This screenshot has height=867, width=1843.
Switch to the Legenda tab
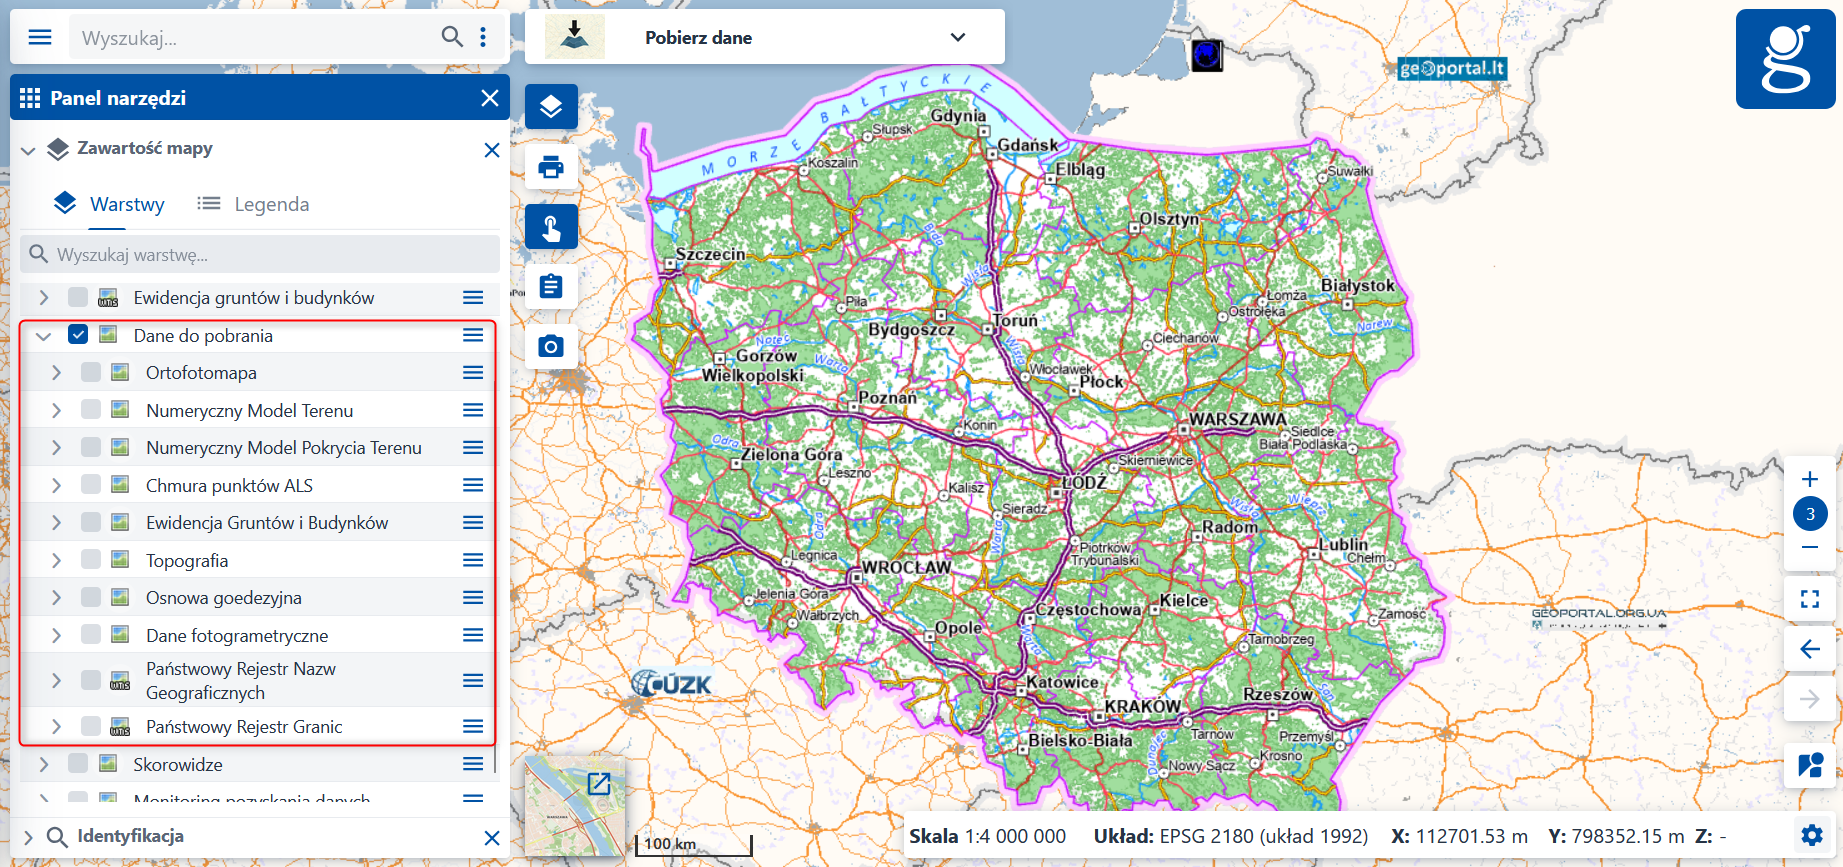254,204
